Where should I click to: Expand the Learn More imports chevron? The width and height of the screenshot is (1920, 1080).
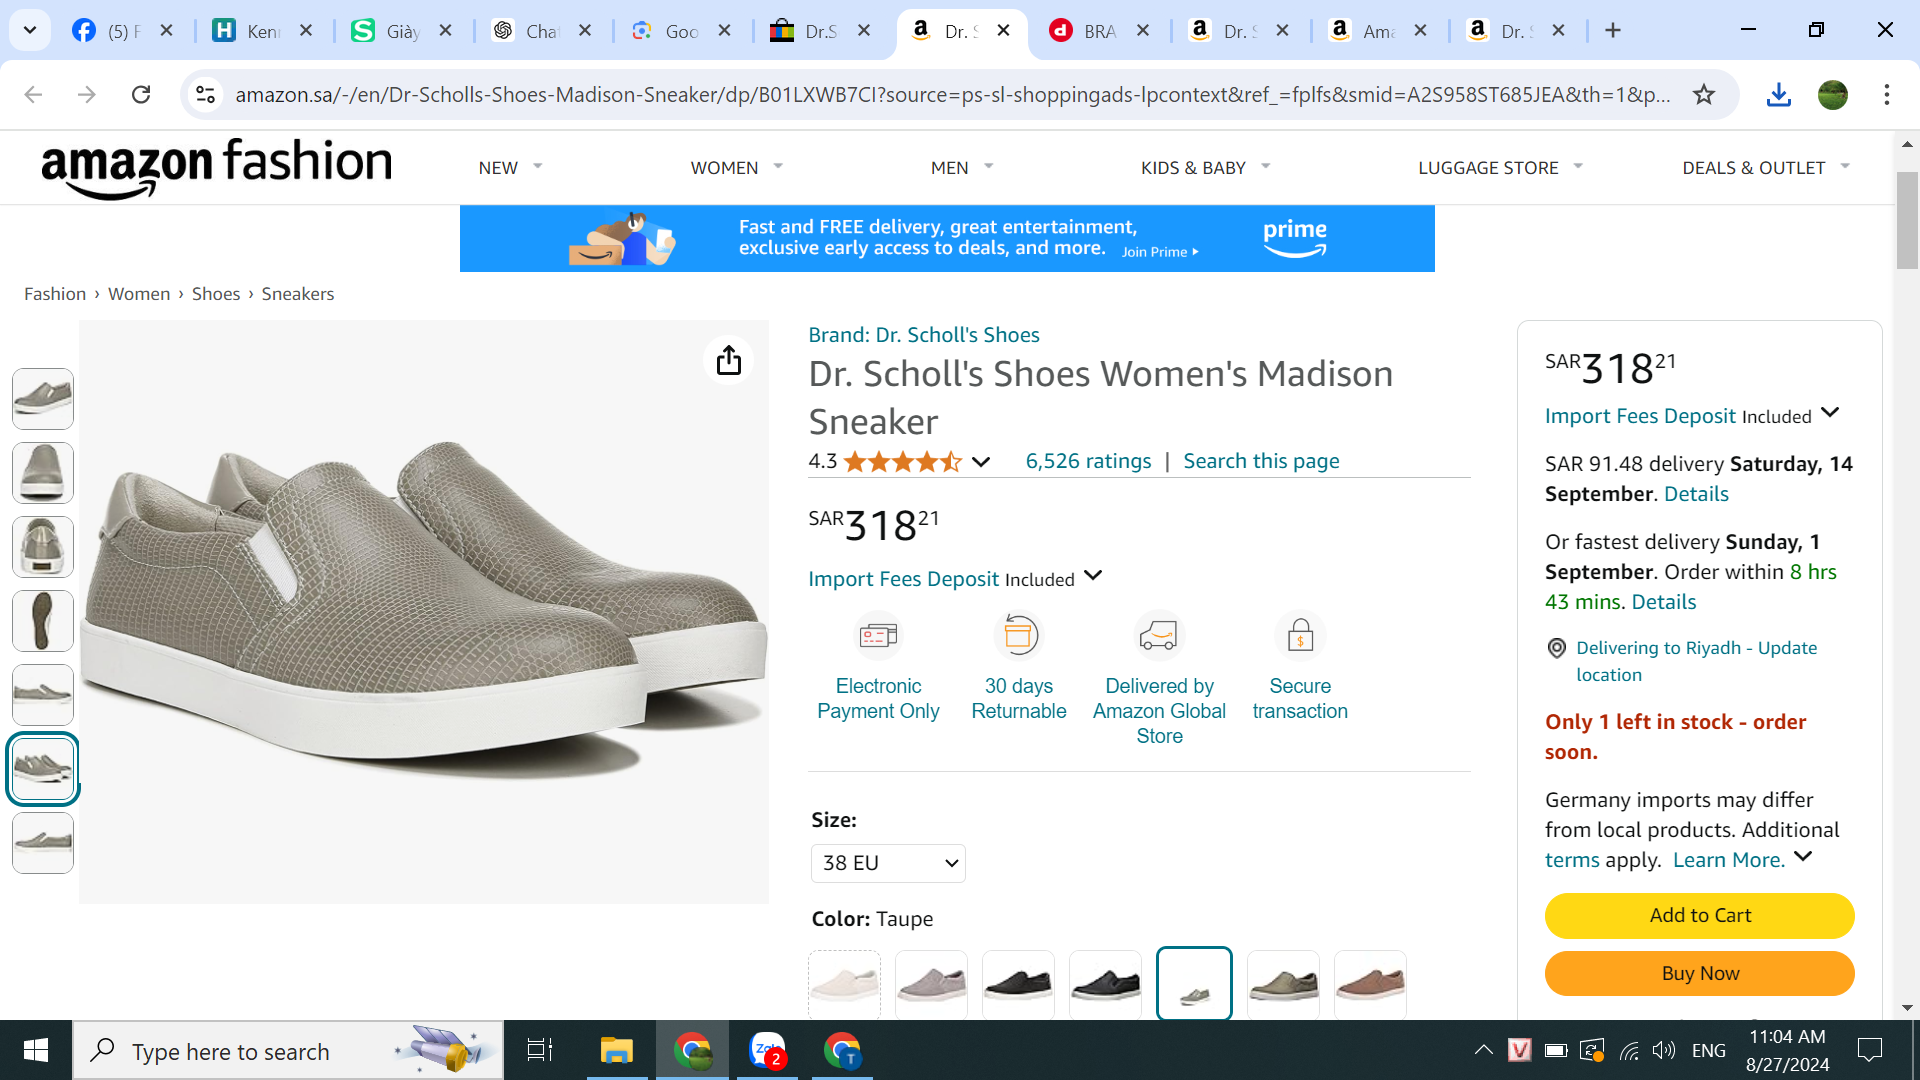pyautogui.click(x=1803, y=857)
